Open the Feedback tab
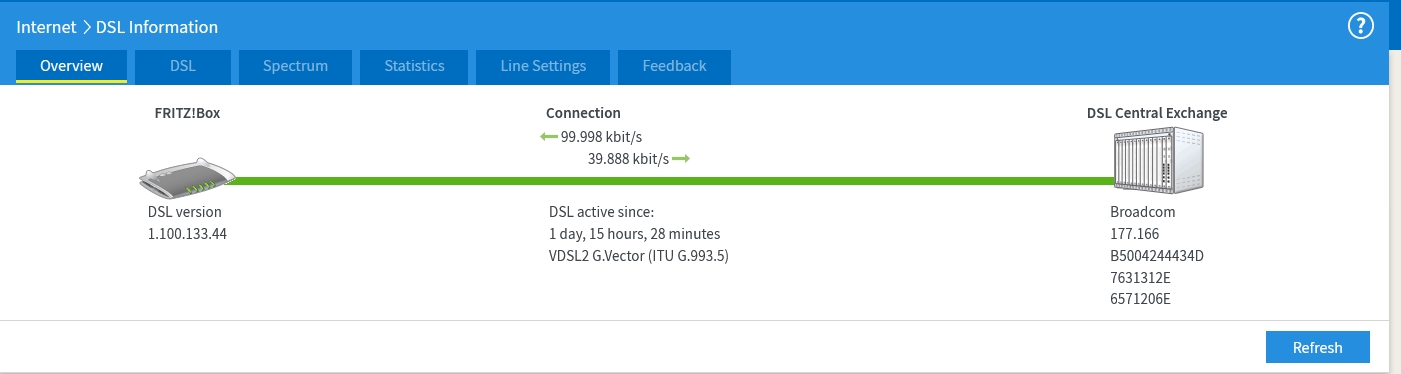Image resolution: width=1401 pixels, height=374 pixels. coord(674,66)
